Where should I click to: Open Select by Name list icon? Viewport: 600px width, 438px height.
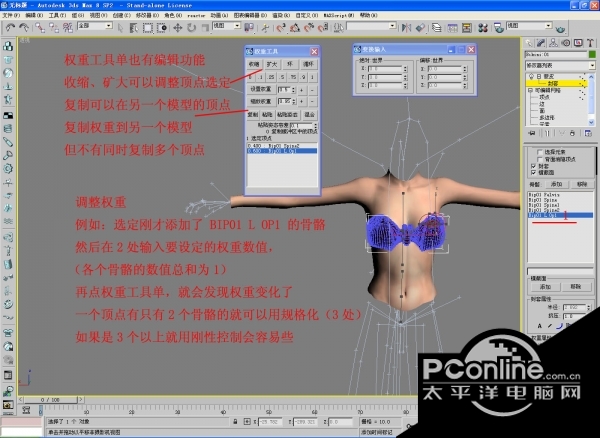pyautogui.click(x=134, y=28)
